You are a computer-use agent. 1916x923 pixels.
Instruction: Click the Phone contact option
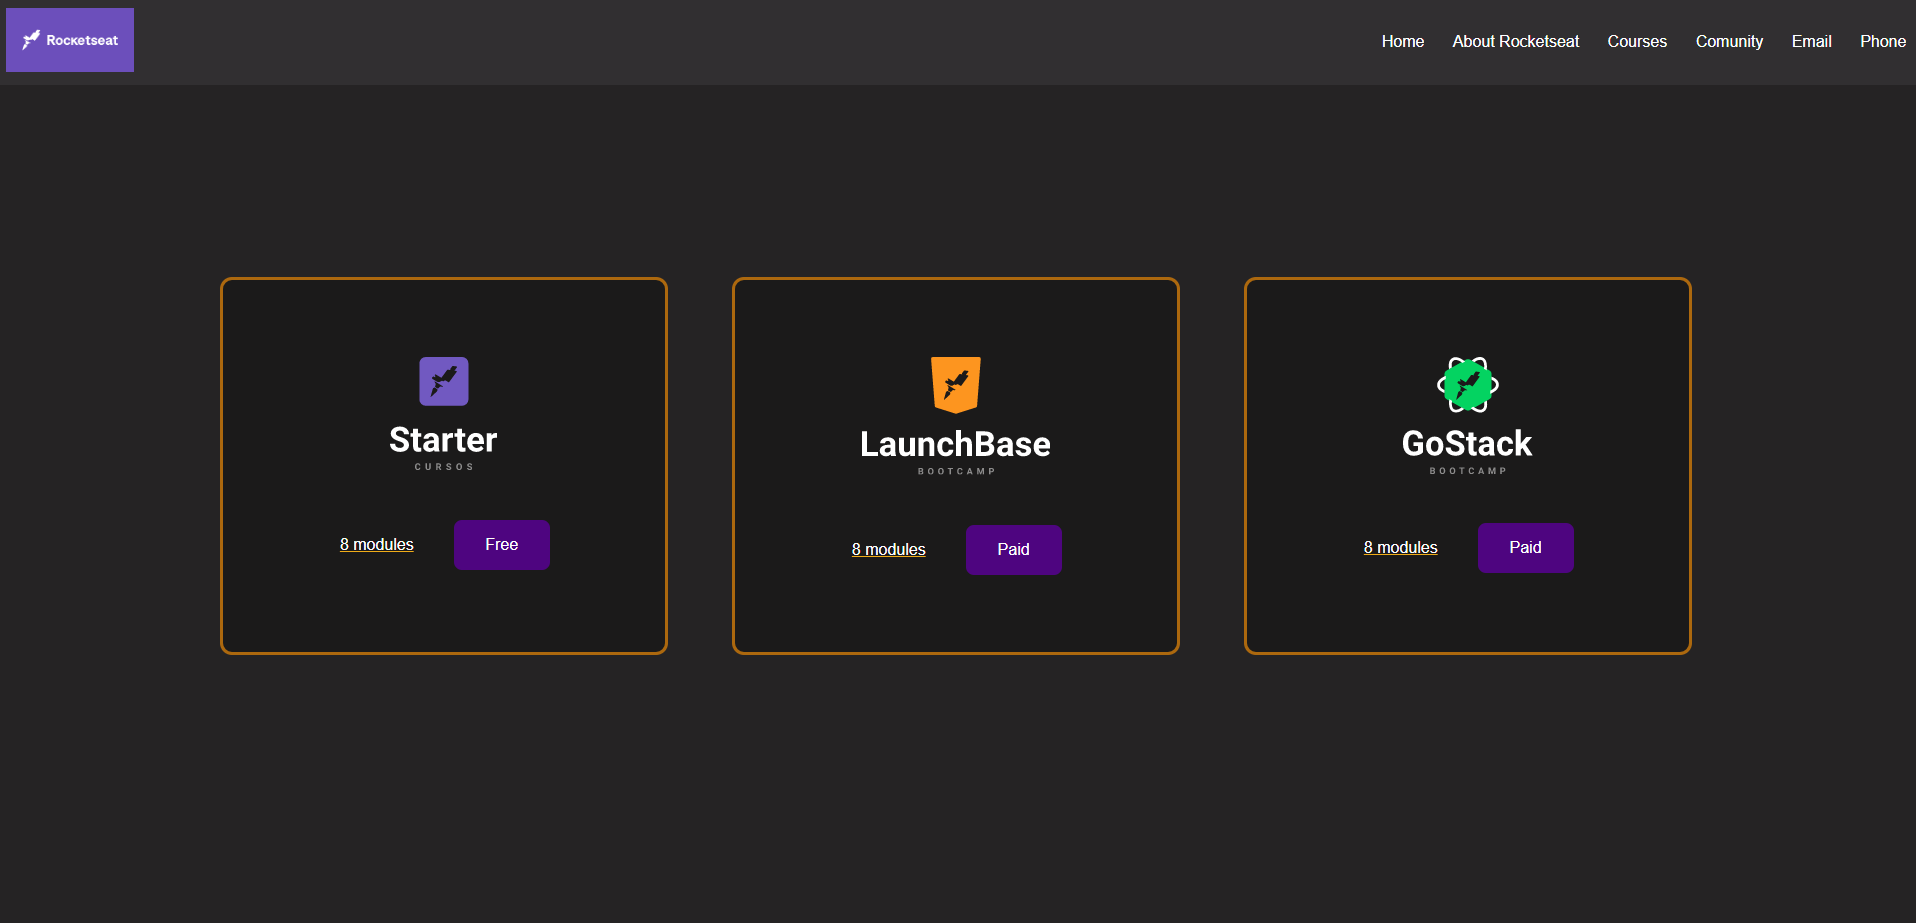1883,41
